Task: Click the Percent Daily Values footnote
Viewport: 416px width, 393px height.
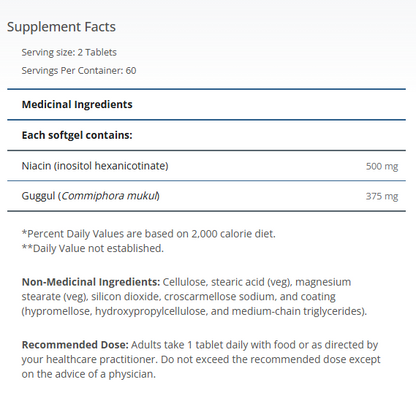Action: tap(149, 234)
